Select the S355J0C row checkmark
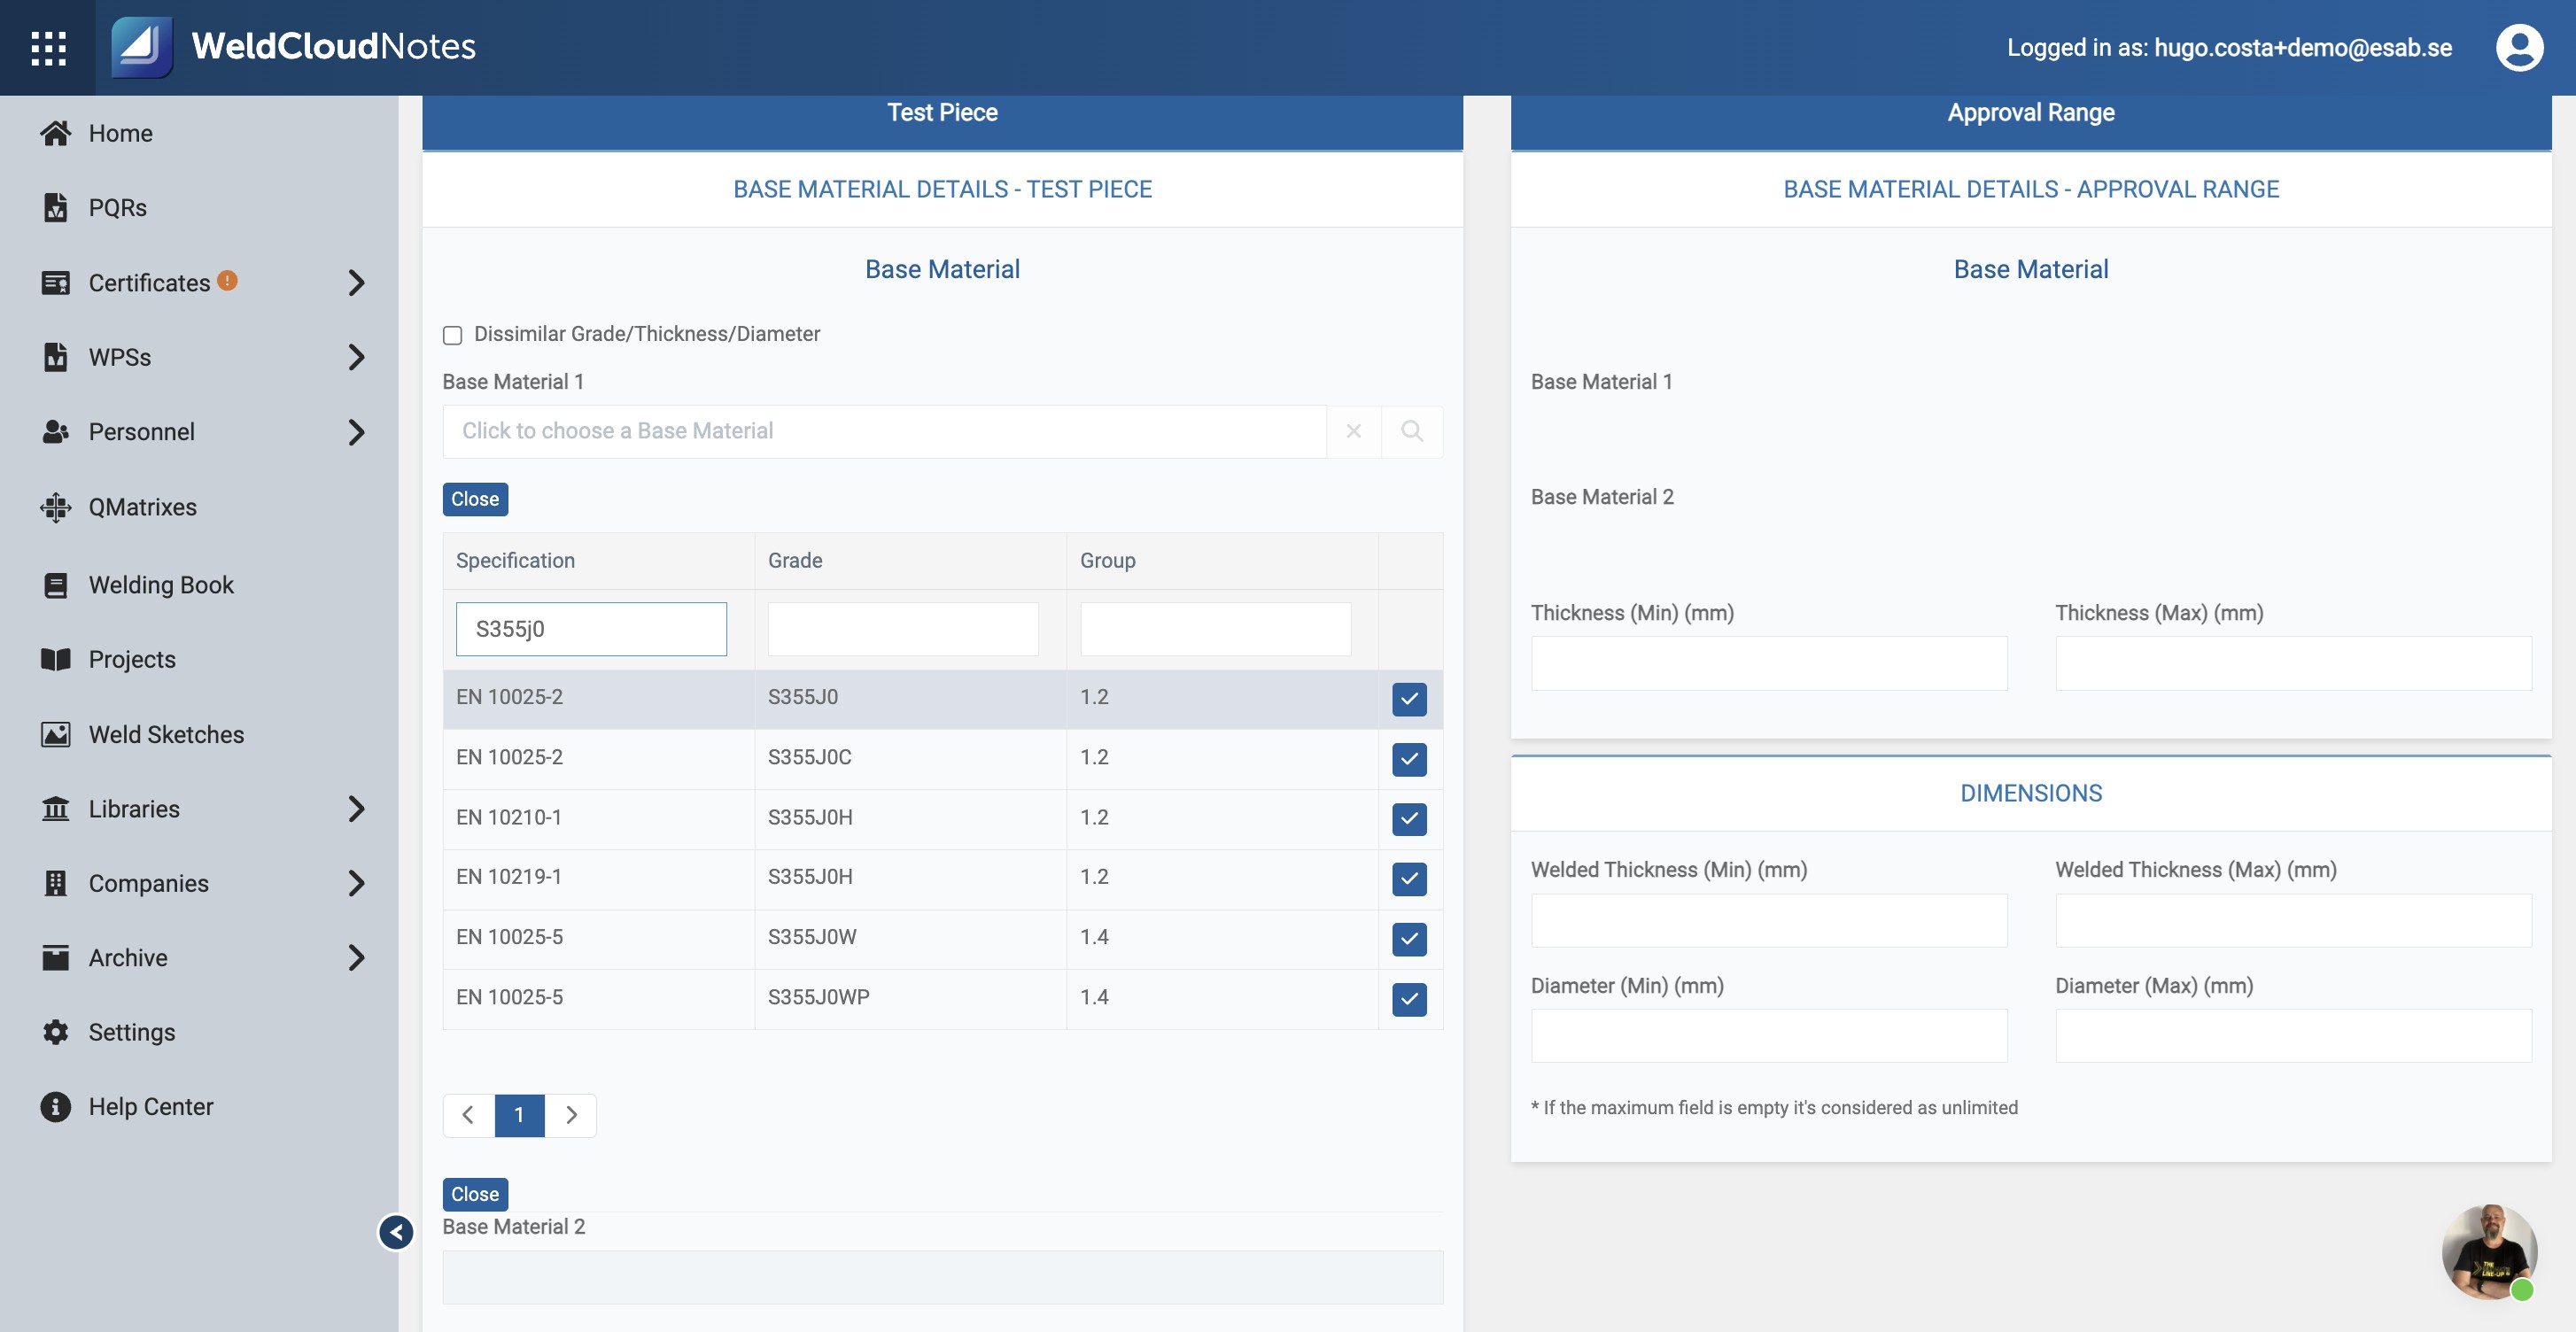This screenshot has height=1332, width=2576. pos(1409,759)
